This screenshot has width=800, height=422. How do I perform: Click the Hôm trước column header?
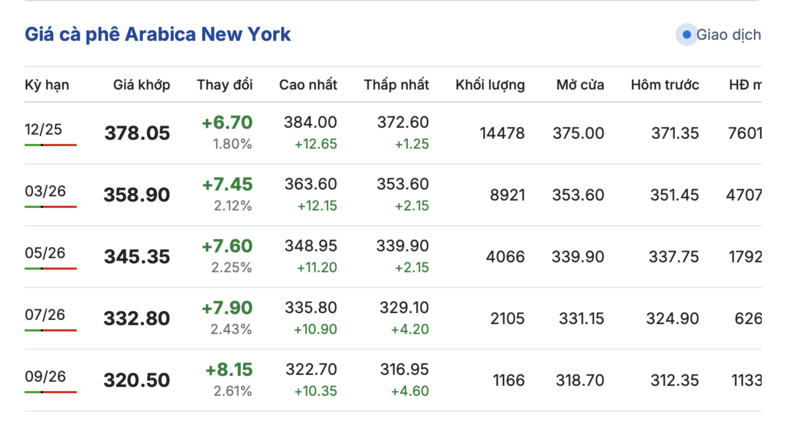665,85
